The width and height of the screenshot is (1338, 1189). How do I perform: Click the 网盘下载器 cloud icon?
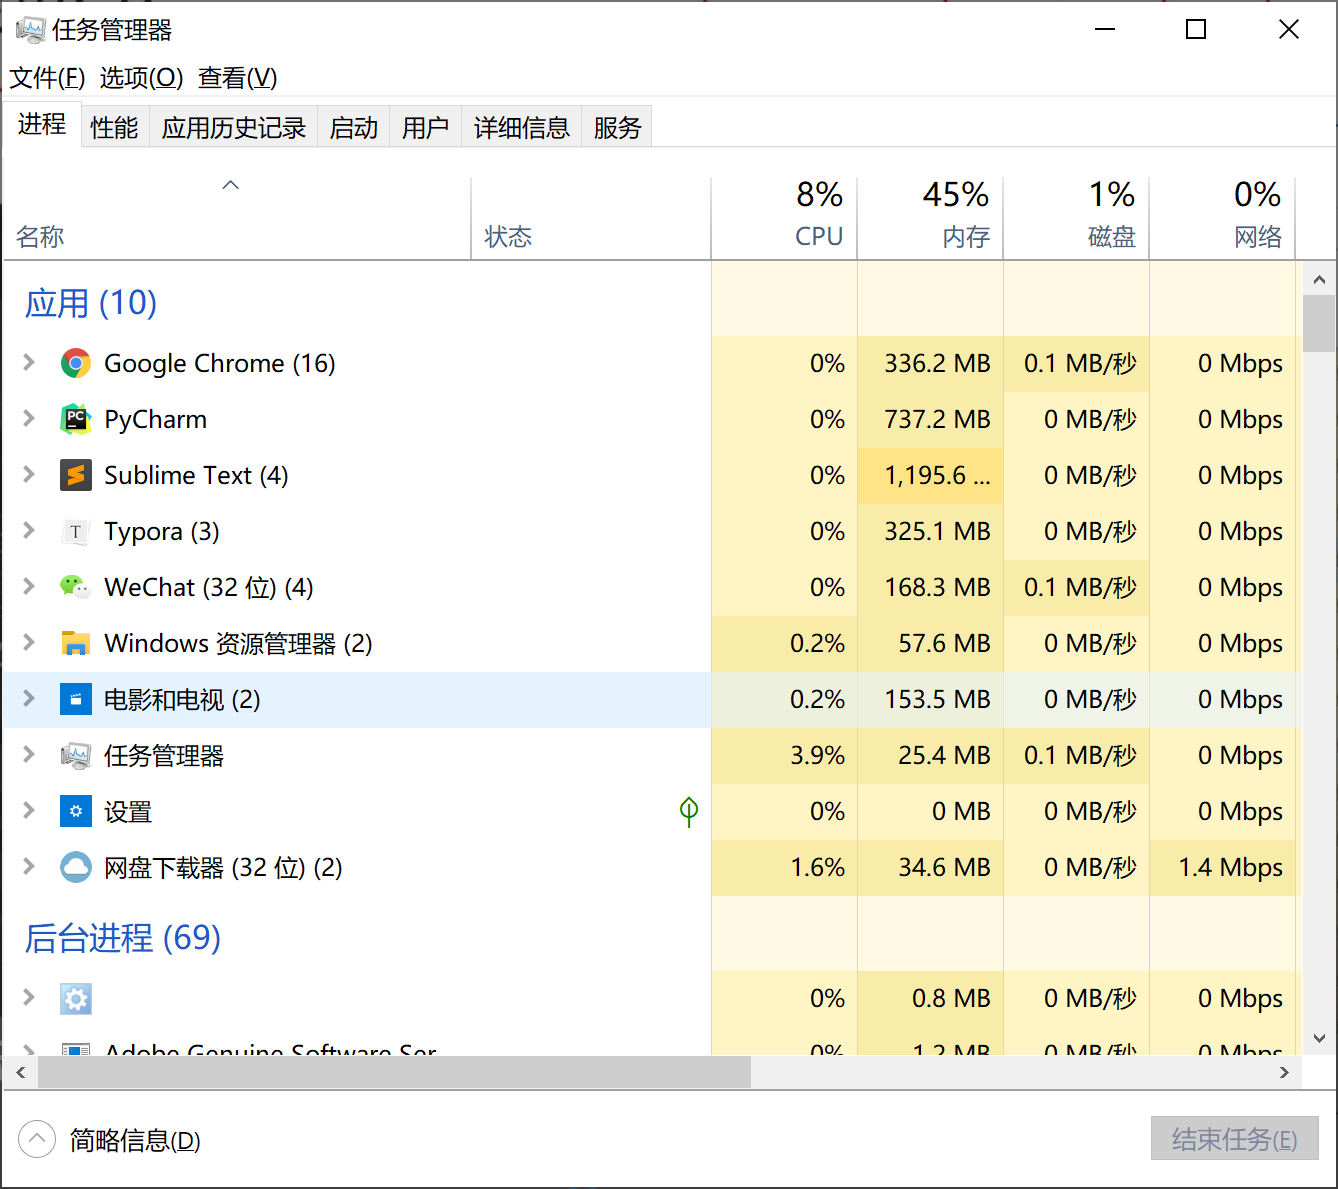[x=76, y=867]
